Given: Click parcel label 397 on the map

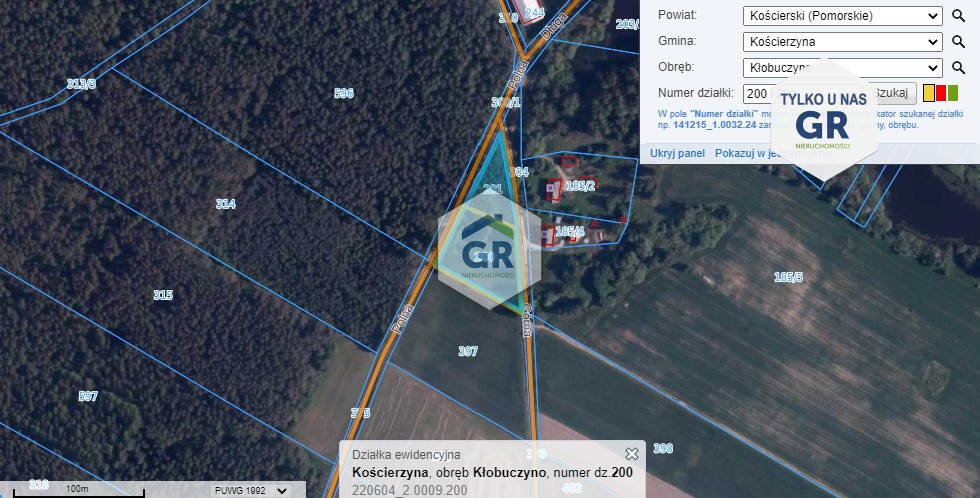Looking at the screenshot, I should [x=468, y=351].
